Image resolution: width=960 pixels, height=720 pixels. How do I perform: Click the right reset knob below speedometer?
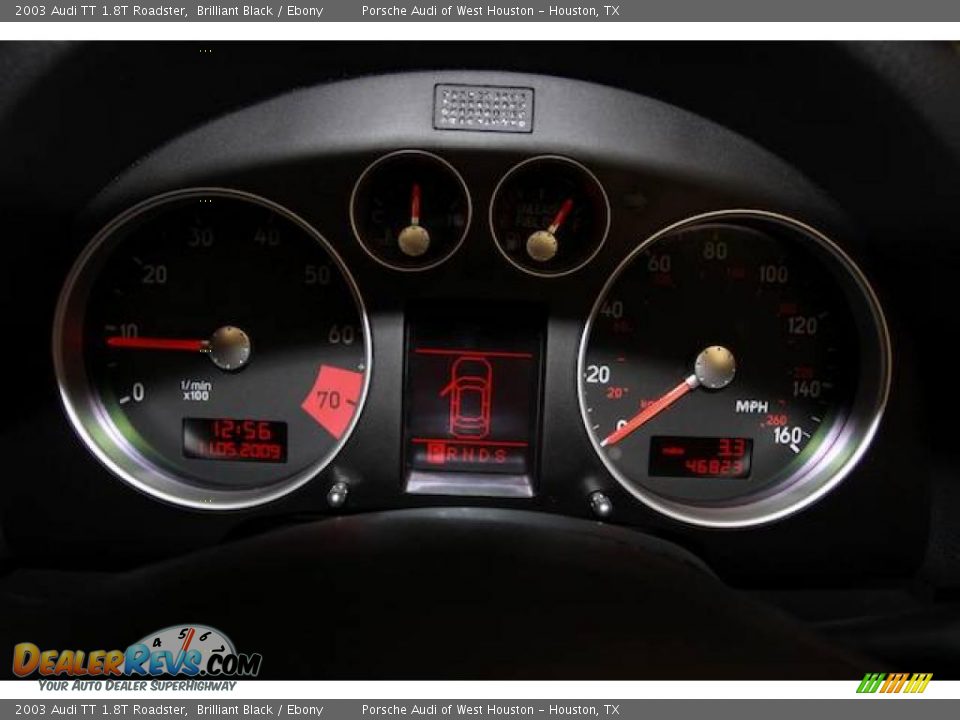pos(600,503)
